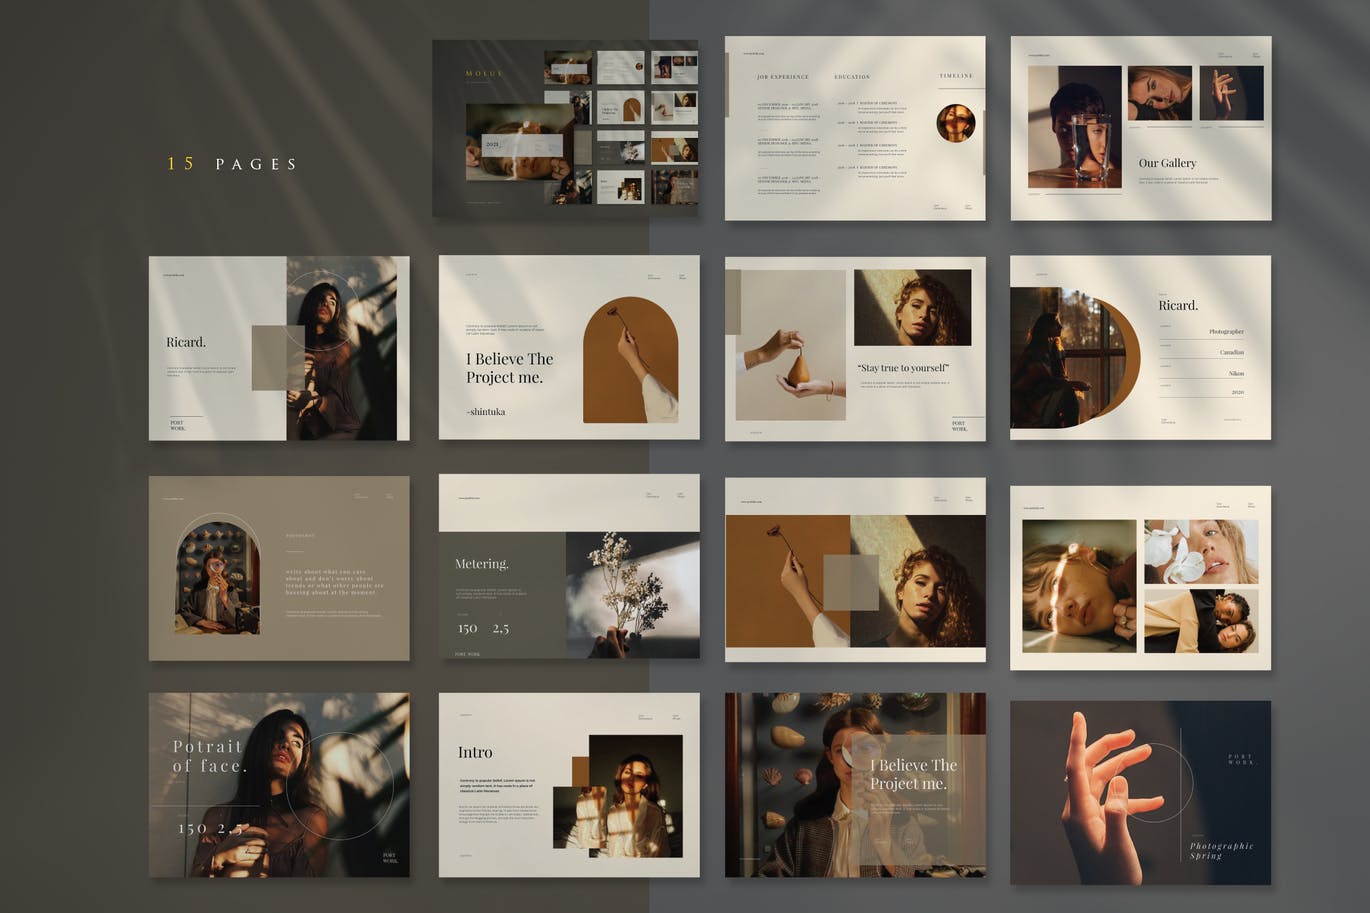
Task: Click the "Our Gallery" title text
Action: tap(1167, 163)
